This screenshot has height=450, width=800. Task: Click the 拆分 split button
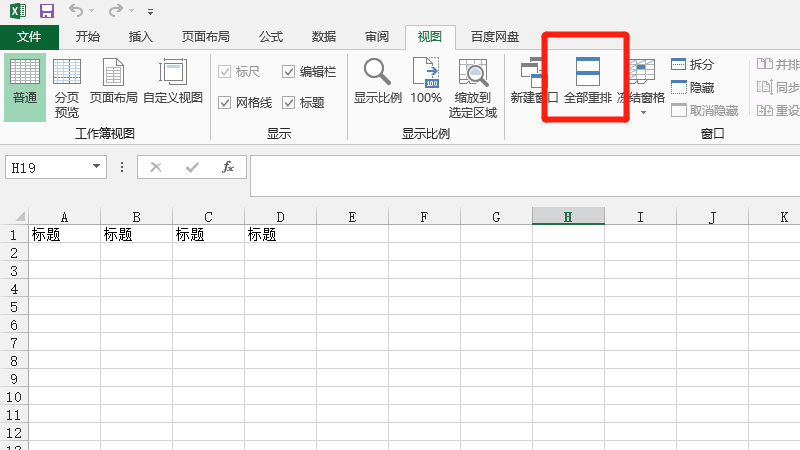point(692,65)
